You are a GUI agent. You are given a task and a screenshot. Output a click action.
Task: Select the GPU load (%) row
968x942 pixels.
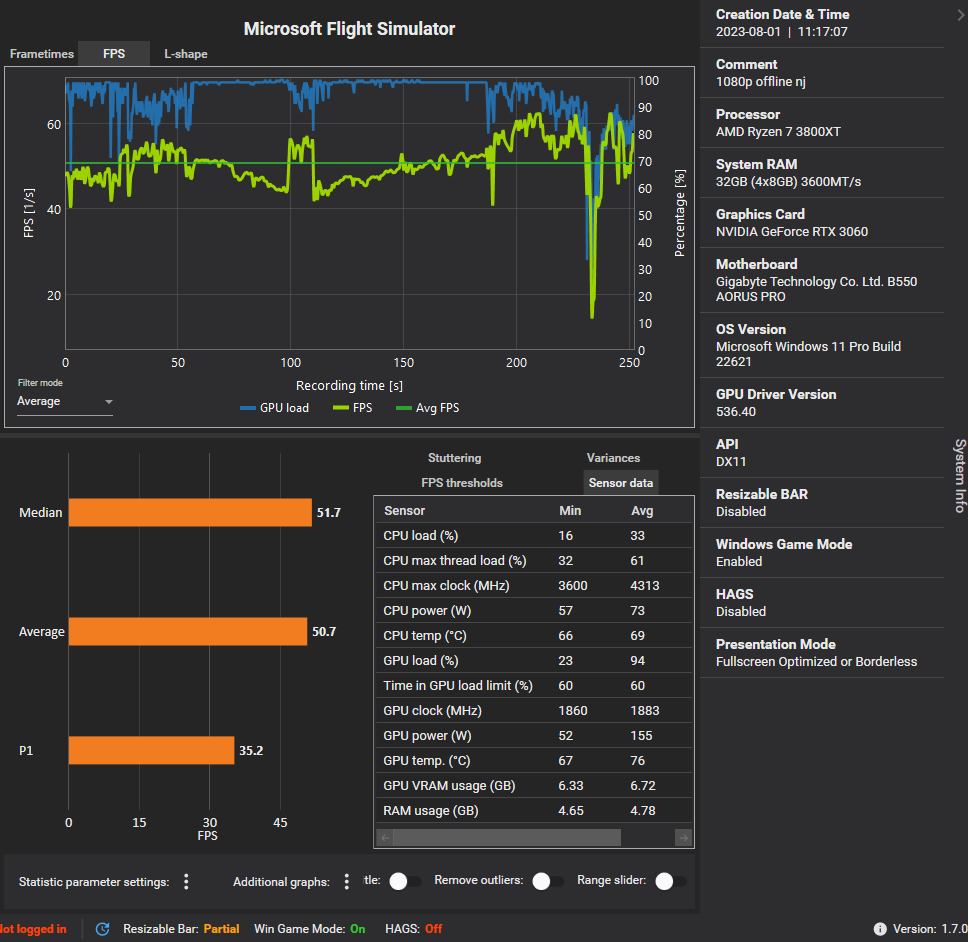tap(533, 661)
